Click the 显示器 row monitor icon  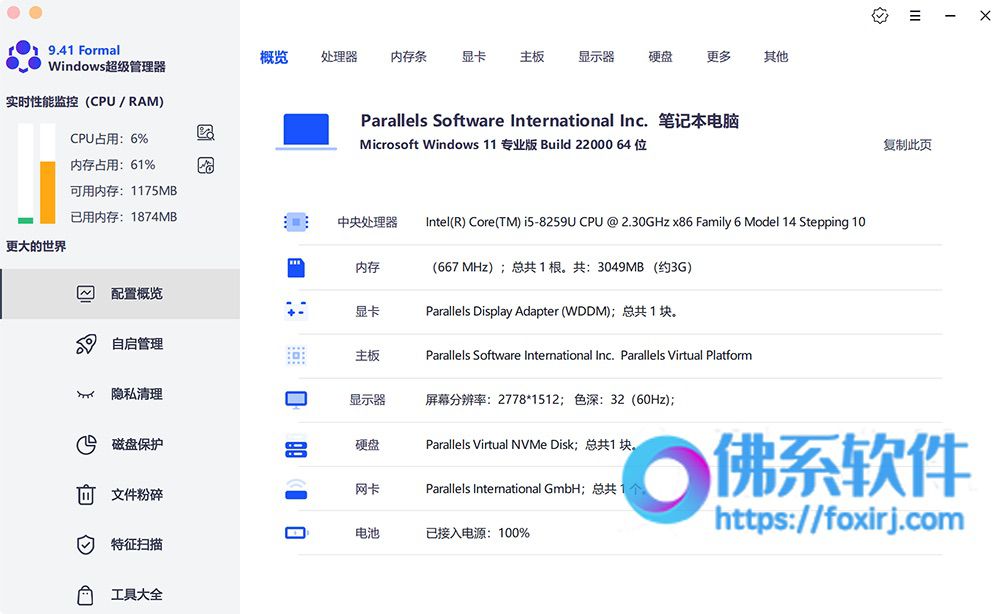point(296,400)
